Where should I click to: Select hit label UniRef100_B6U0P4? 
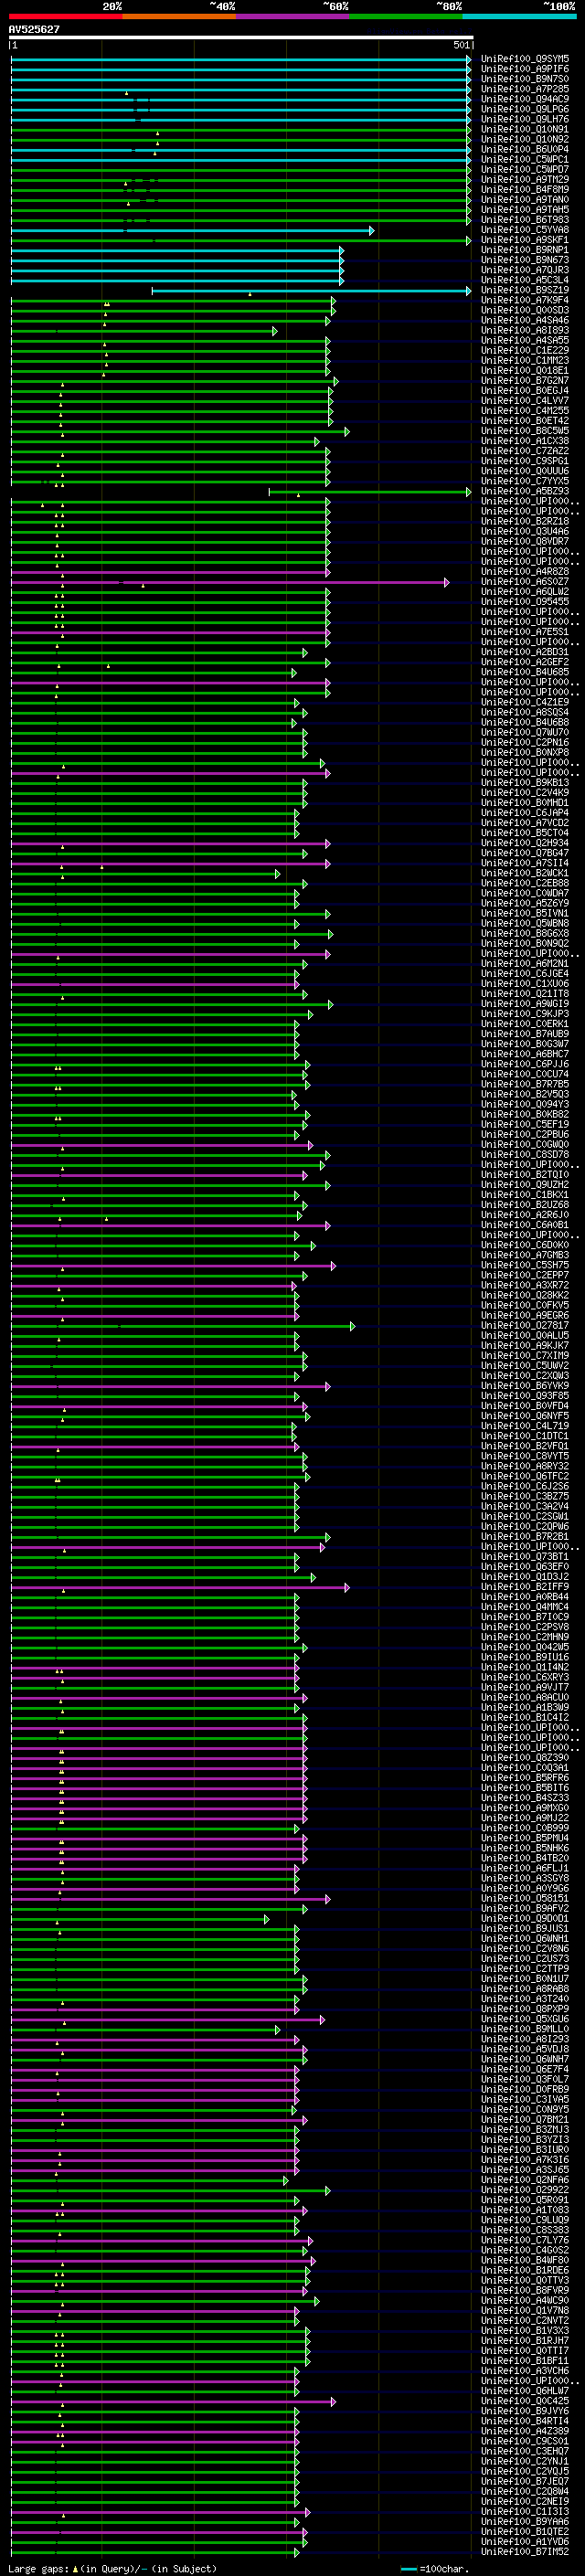click(525, 149)
